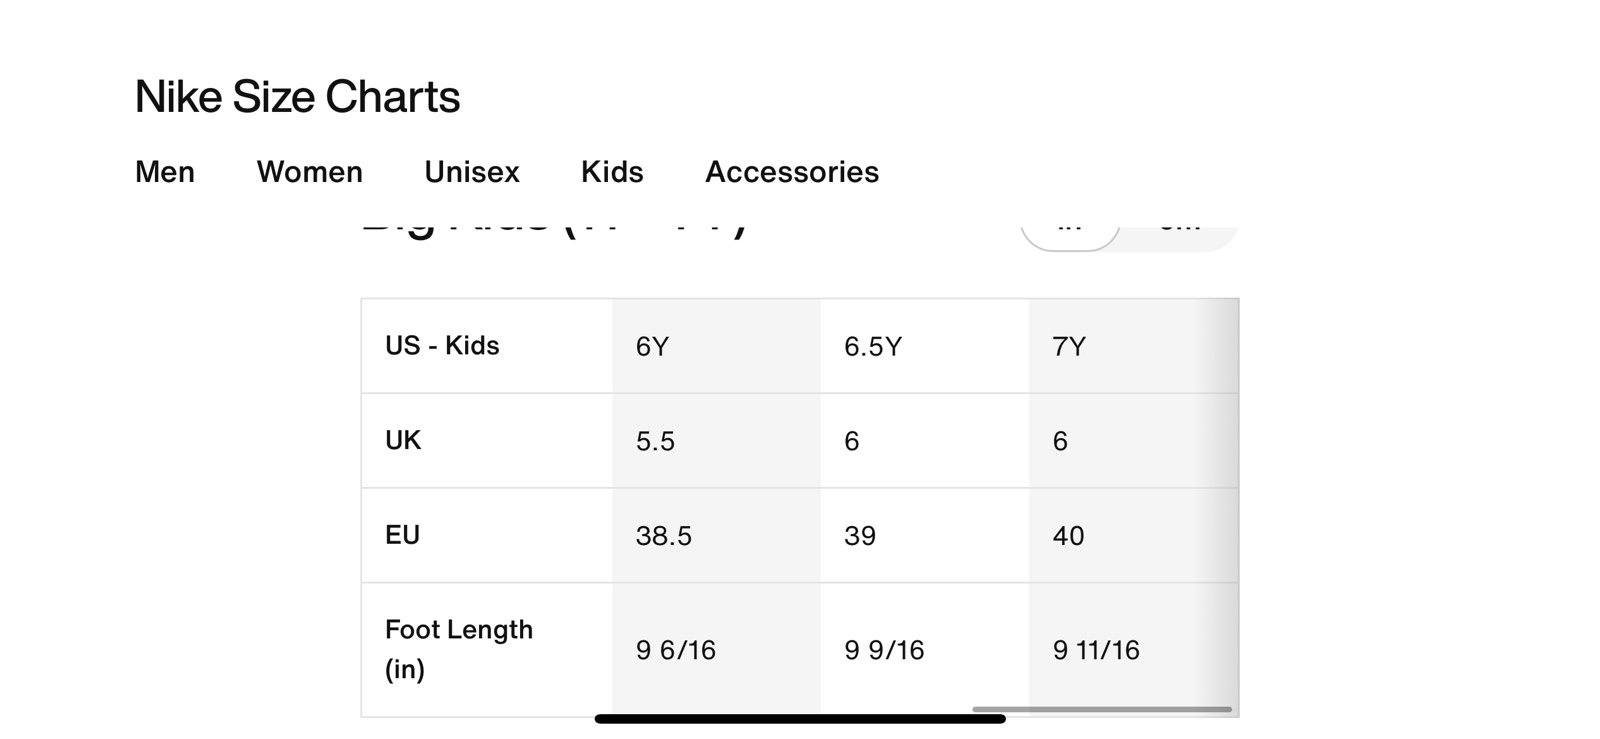This screenshot has width=1600, height=739.
Task: Select the 6.5Y US Kids size cell
Action: point(925,346)
